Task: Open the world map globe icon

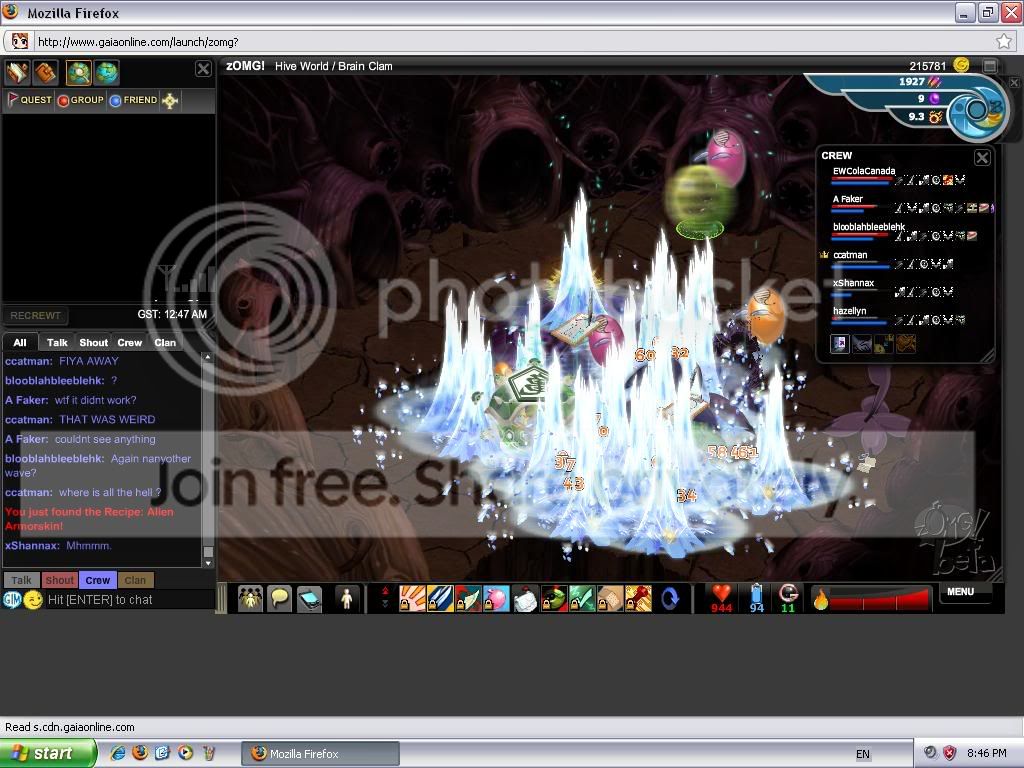Action: coord(106,72)
